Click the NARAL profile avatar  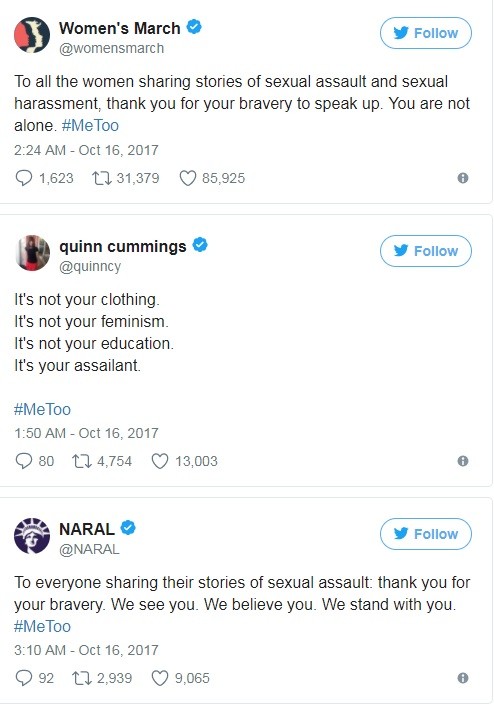[x=32, y=536]
